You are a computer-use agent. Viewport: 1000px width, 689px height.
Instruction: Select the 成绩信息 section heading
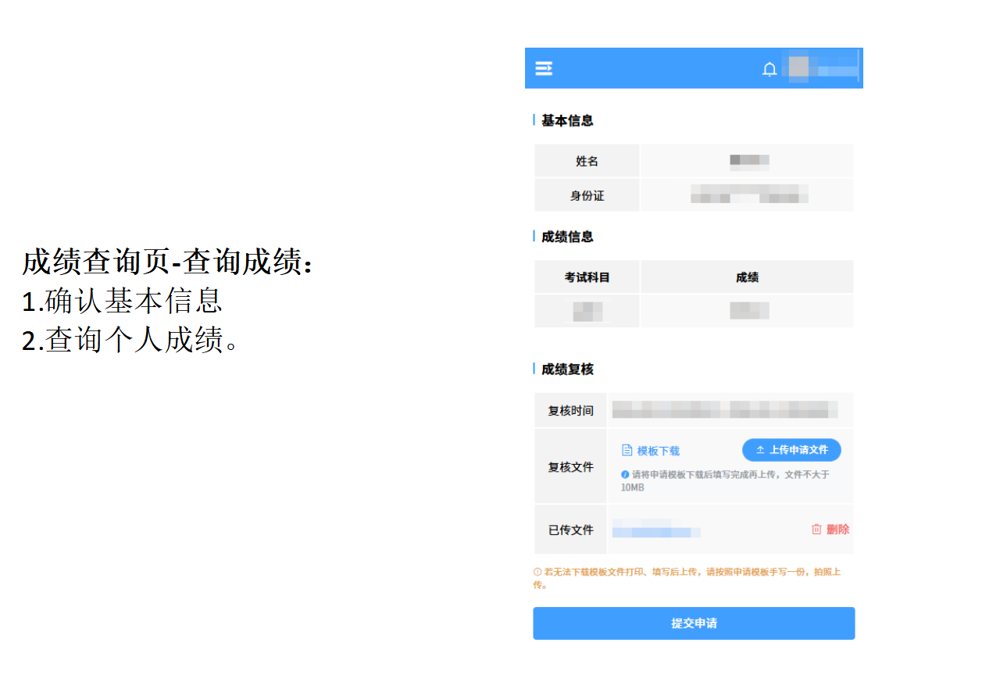(x=567, y=237)
